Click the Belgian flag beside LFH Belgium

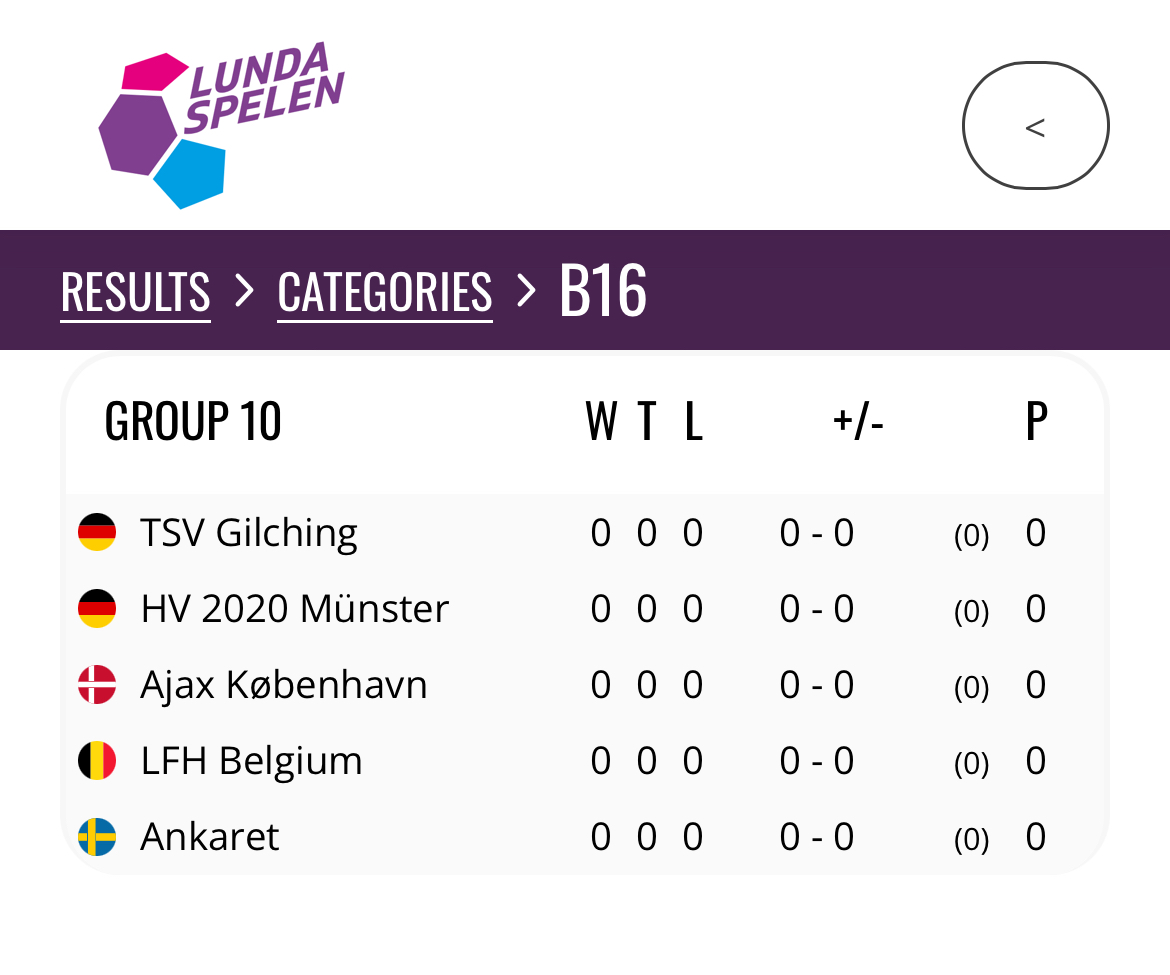pos(97,760)
